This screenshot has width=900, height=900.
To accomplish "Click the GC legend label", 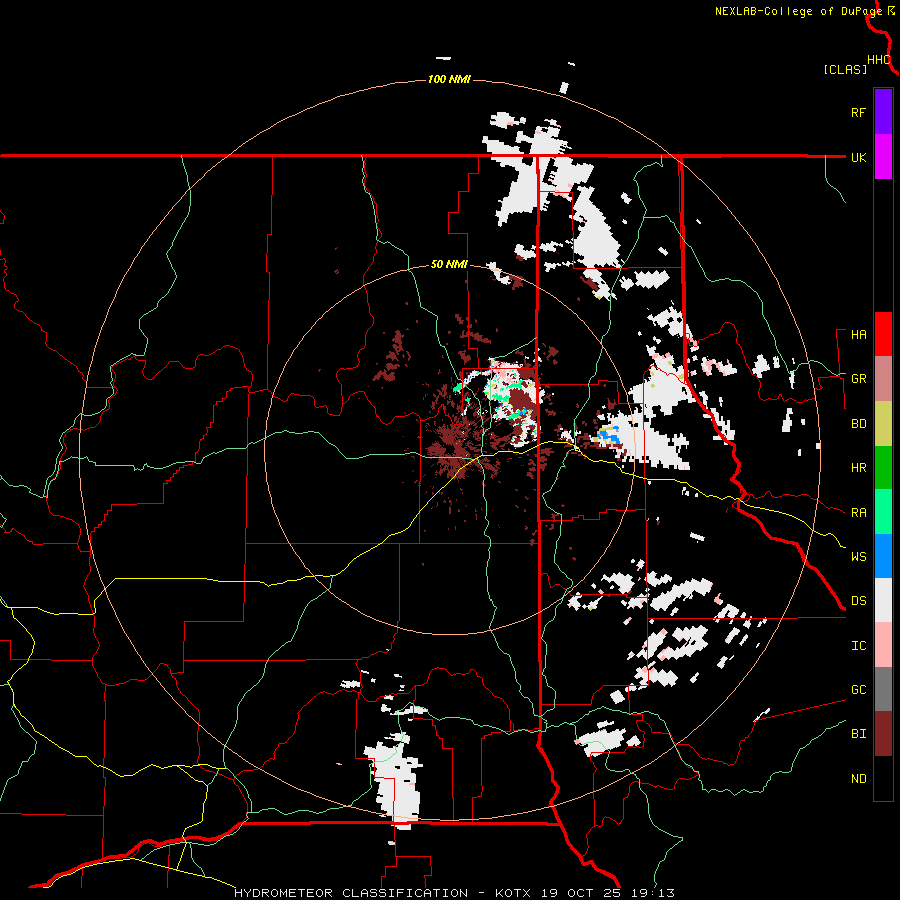I will [858, 690].
